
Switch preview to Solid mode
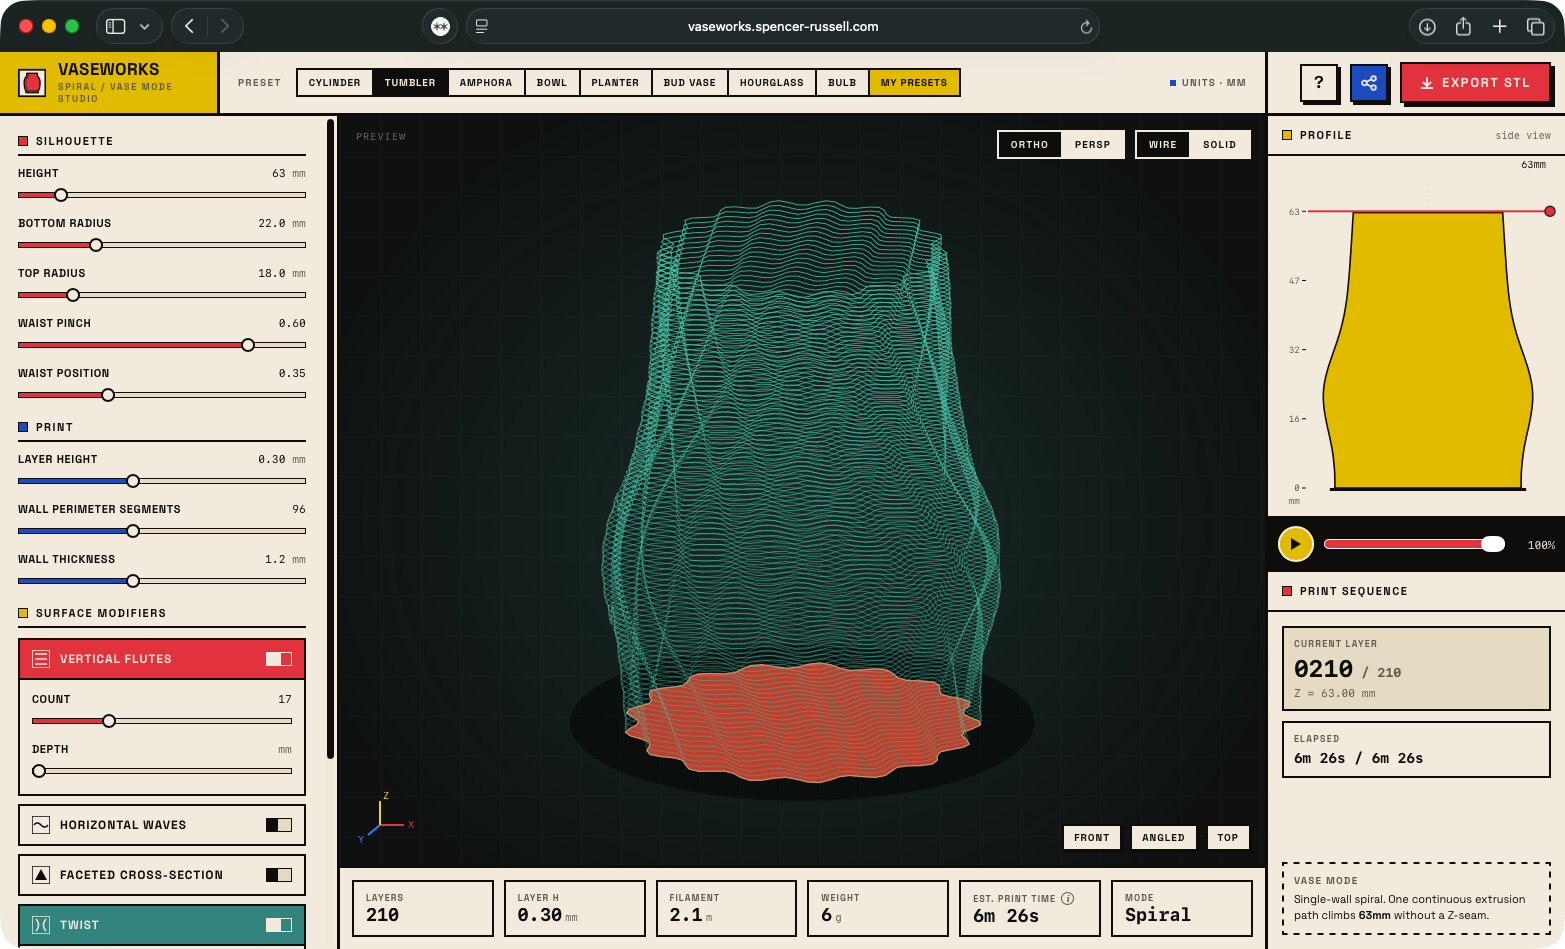click(x=1219, y=145)
